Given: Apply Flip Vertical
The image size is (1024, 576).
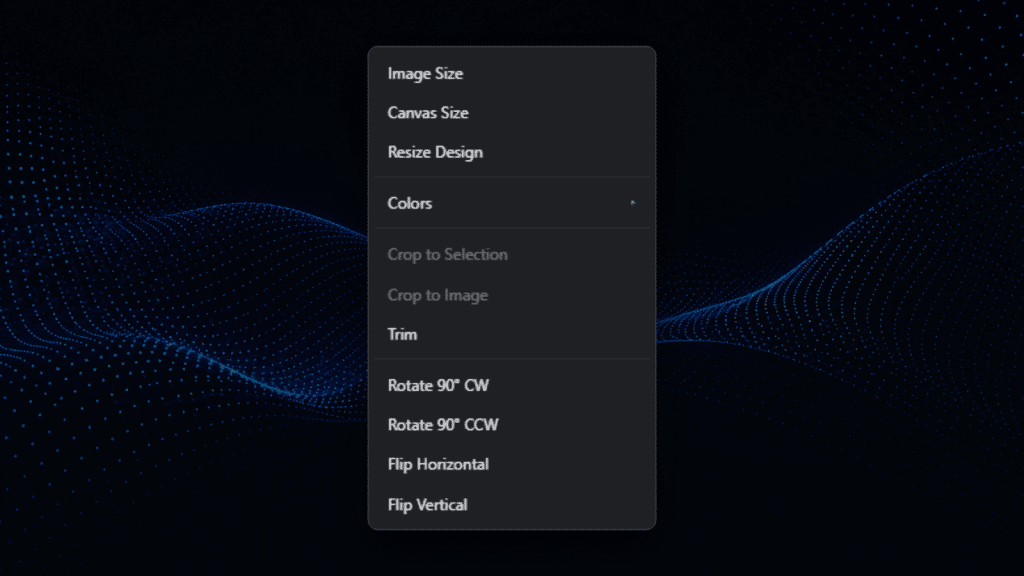Looking at the screenshot, I should click(512, 505).
